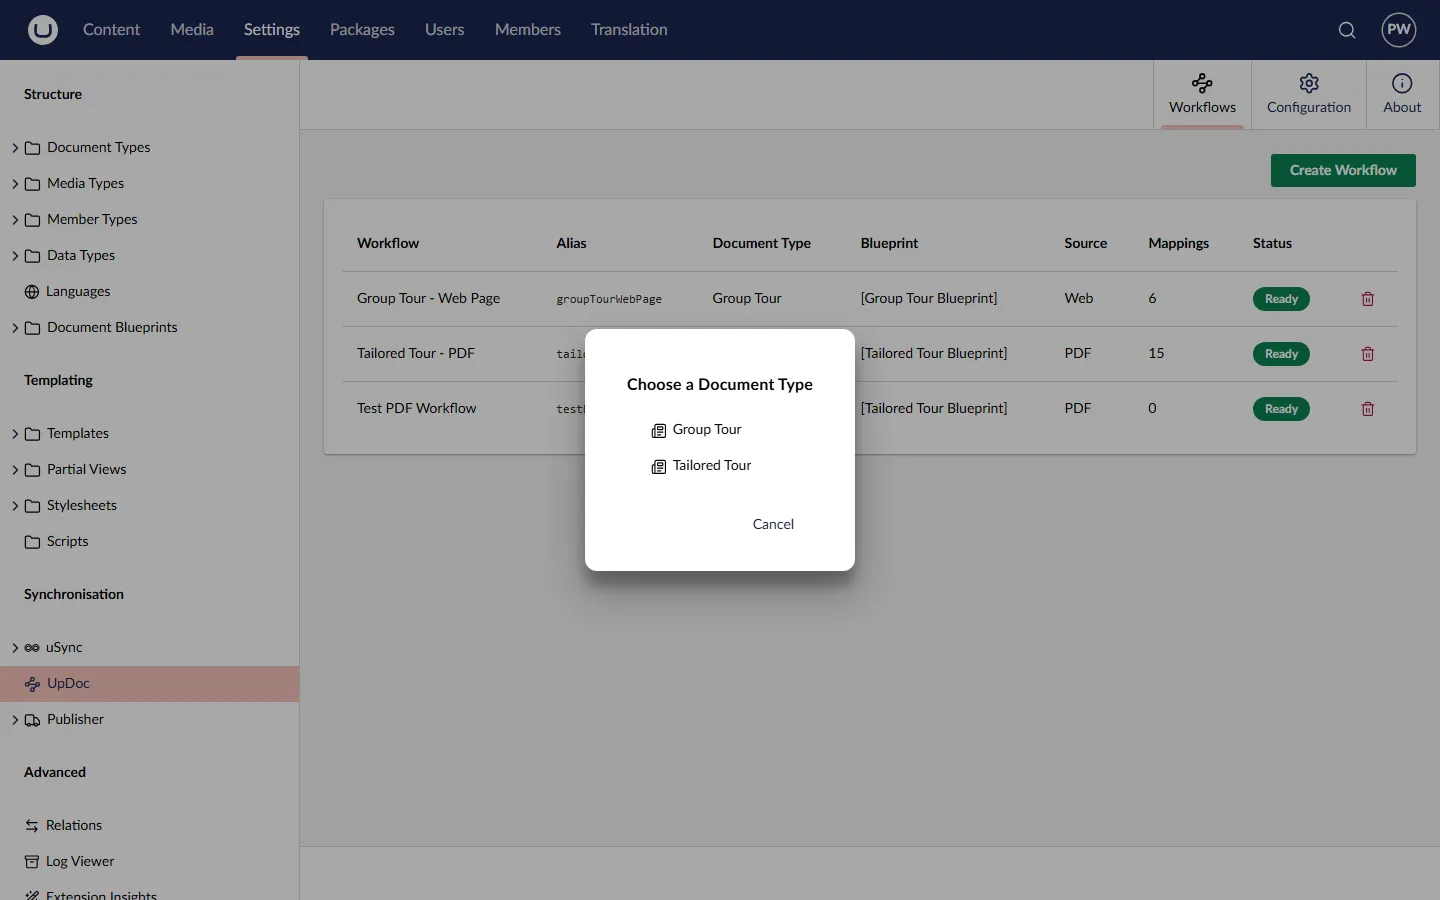Click the Media Types folder icon
1440x900 pixels.
(33, 184)
